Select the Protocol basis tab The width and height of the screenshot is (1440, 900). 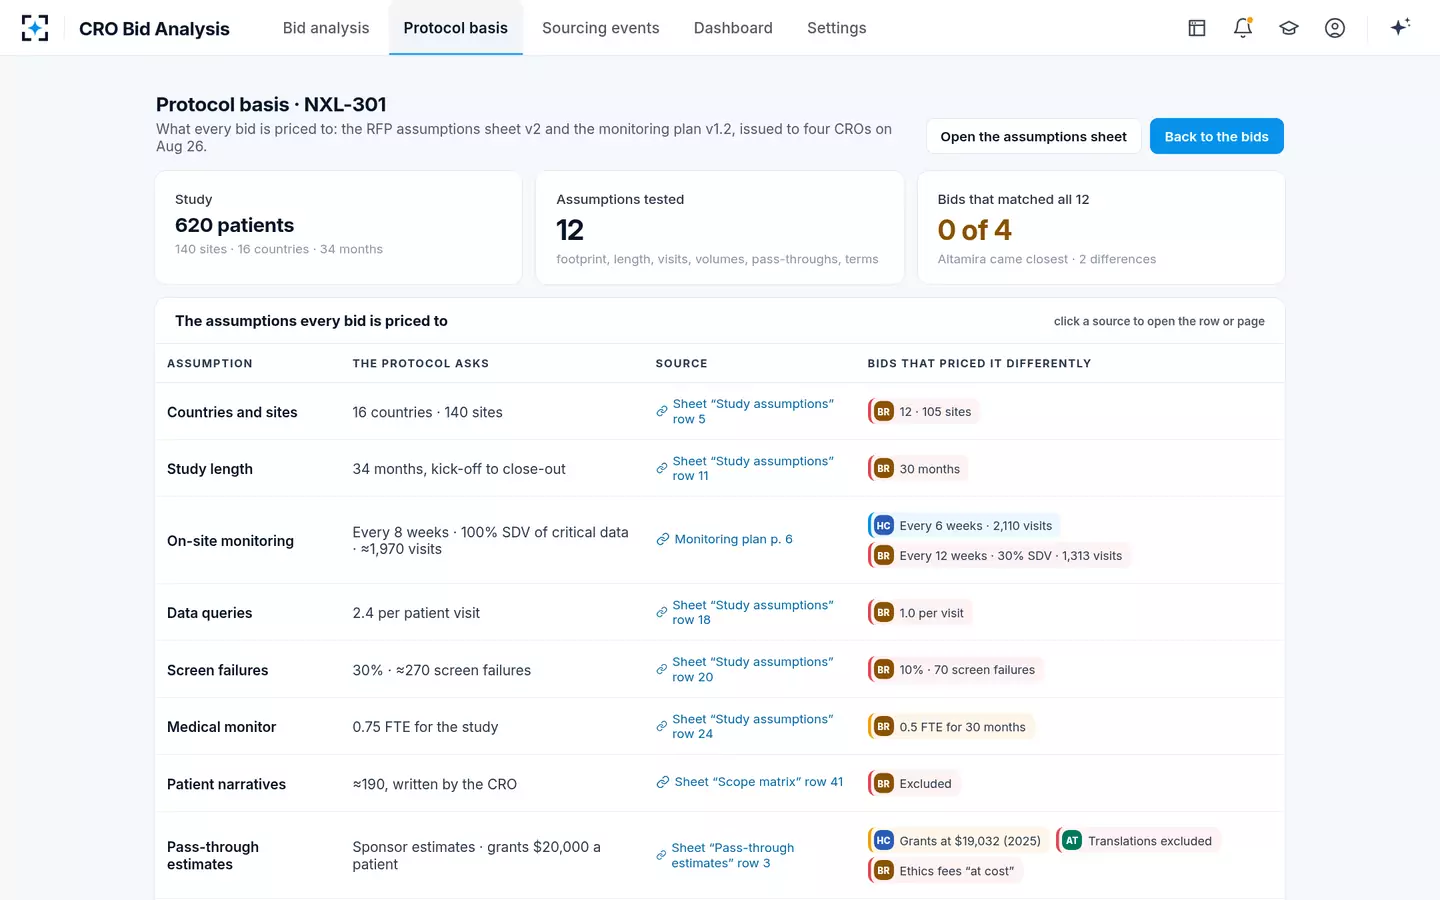click(456, 28)
